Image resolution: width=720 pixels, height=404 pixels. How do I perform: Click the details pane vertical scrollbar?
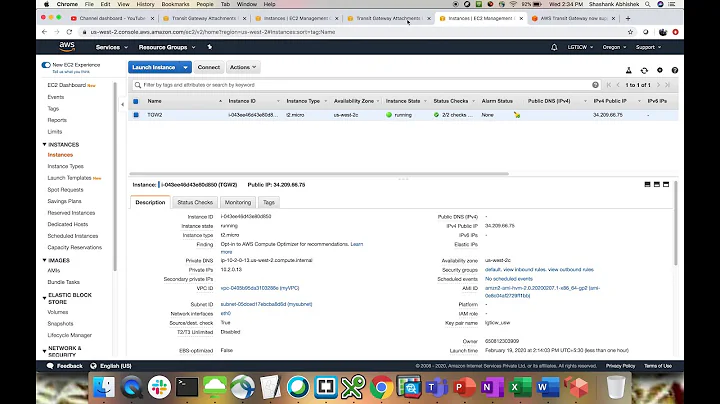tap(675, 223)
